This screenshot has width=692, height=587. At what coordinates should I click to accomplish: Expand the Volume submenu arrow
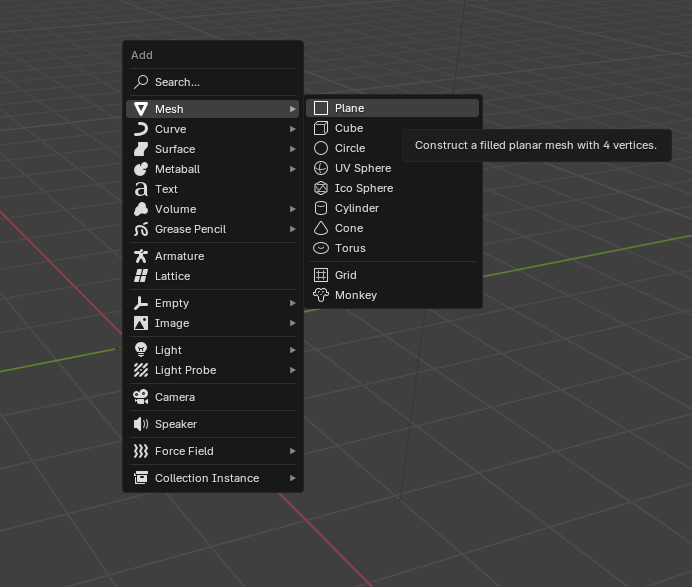point(292,209)
